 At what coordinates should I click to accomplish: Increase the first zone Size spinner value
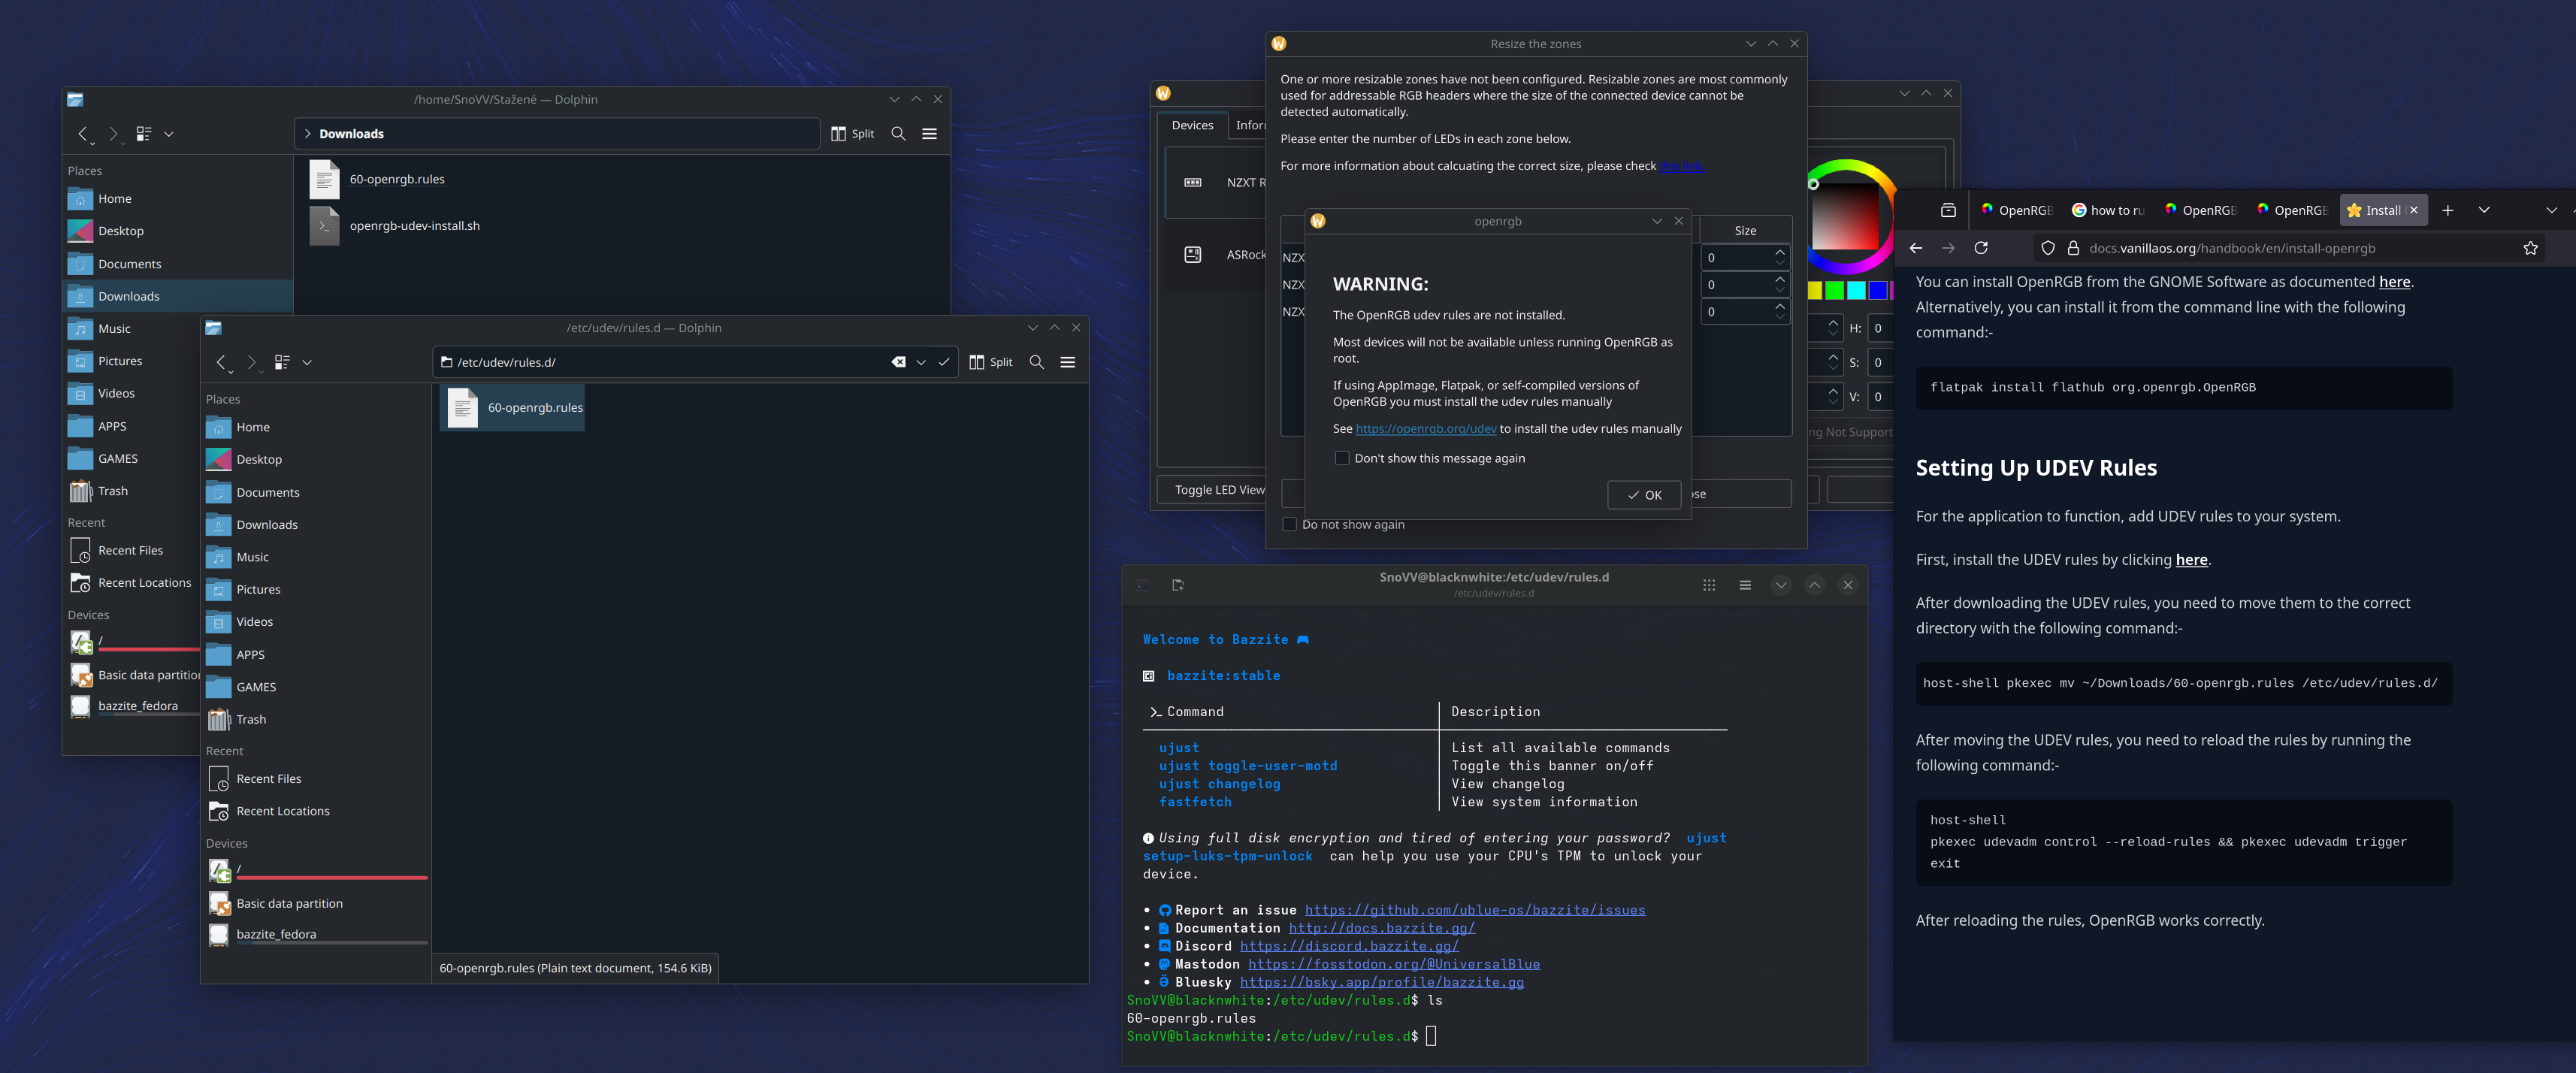click(1779, 252)
